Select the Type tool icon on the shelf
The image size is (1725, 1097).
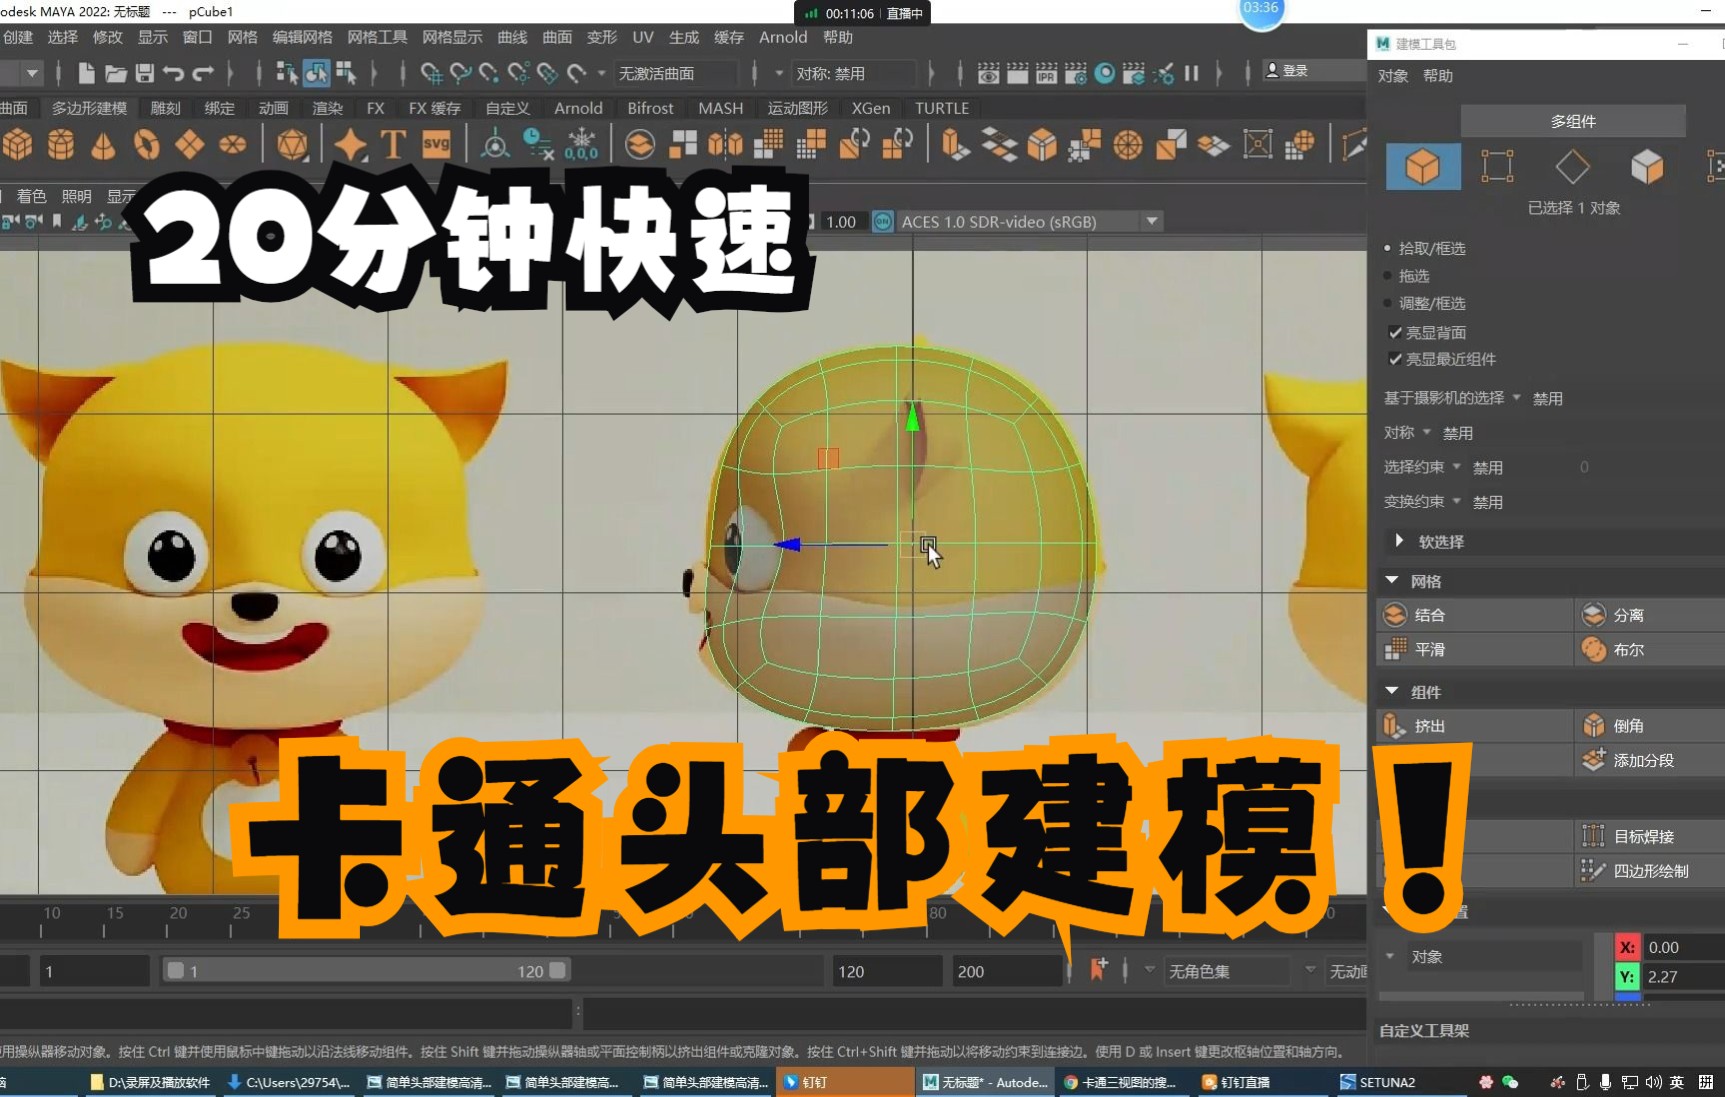coord(392,145)
